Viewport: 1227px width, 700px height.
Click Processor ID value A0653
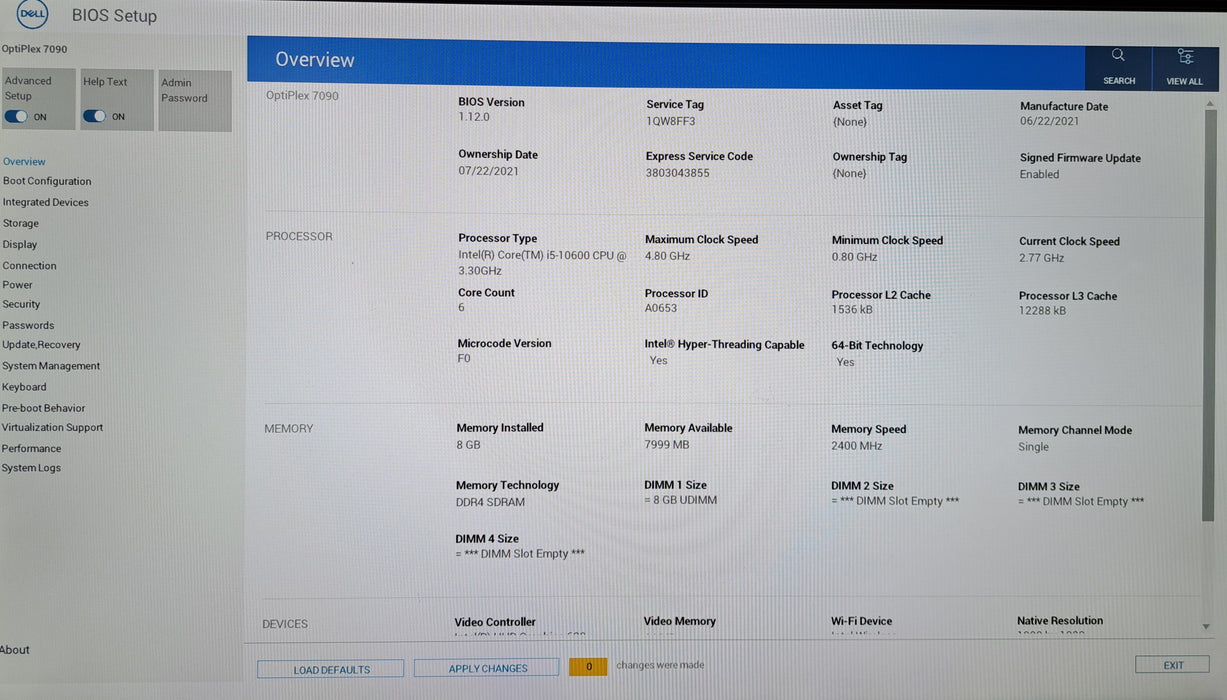(x=661, y=309)
